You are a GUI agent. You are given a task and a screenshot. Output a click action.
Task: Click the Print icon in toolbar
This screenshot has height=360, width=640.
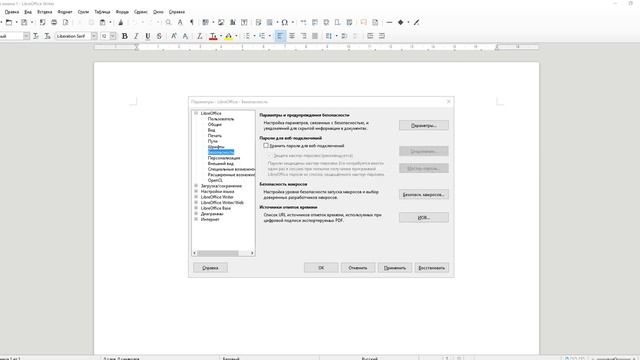coord(54,22)
